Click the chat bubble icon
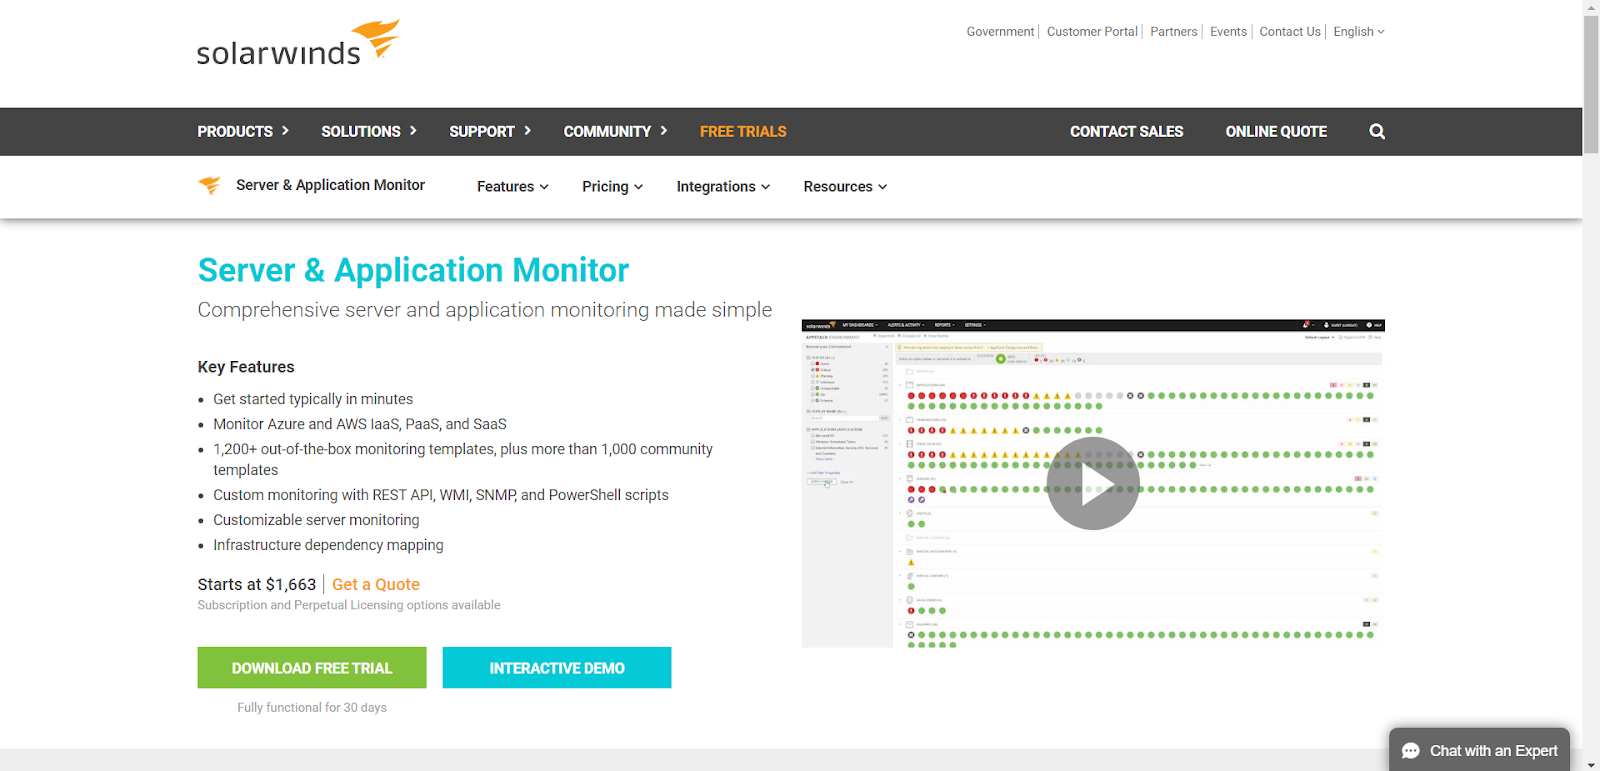Viewport: 1600px width, 771px height. coord(1411,751)
